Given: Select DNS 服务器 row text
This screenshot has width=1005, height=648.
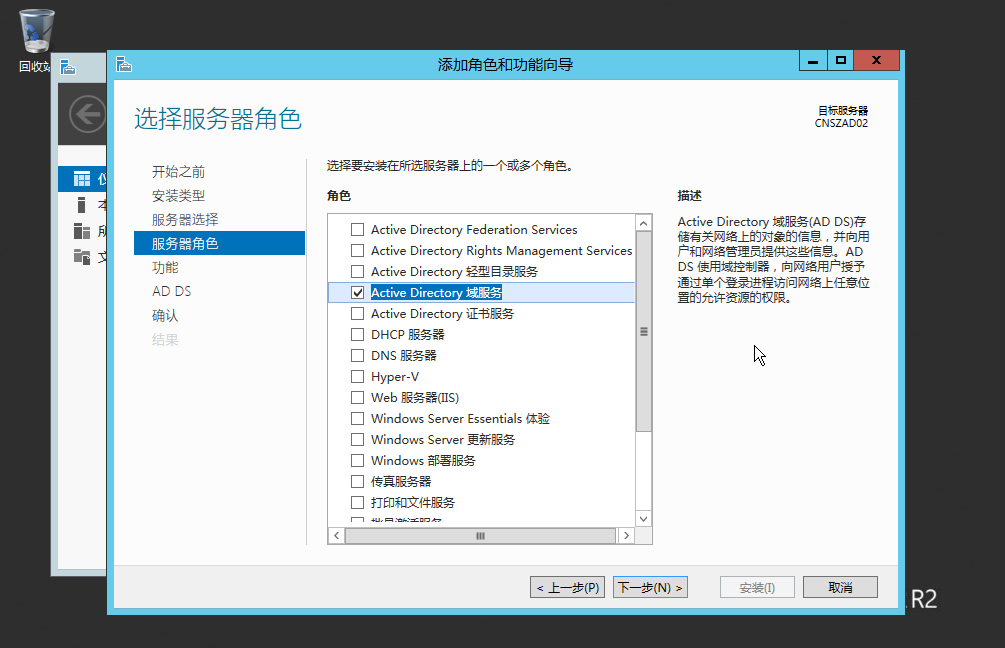Looking at the screenshot, I should coord(404,356).
